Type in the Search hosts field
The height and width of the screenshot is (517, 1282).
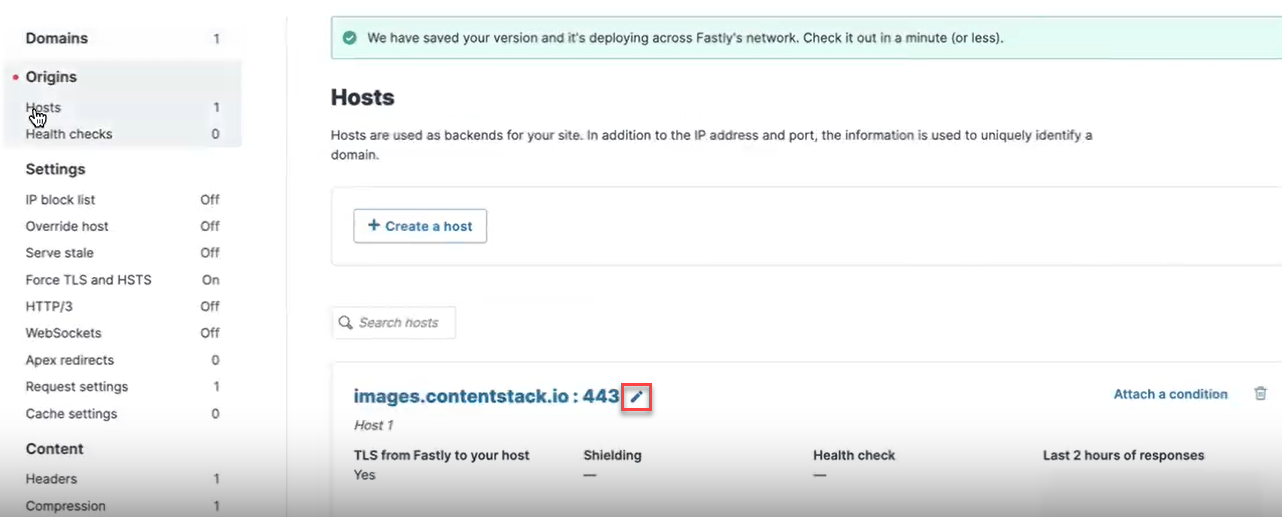(400, 323)
